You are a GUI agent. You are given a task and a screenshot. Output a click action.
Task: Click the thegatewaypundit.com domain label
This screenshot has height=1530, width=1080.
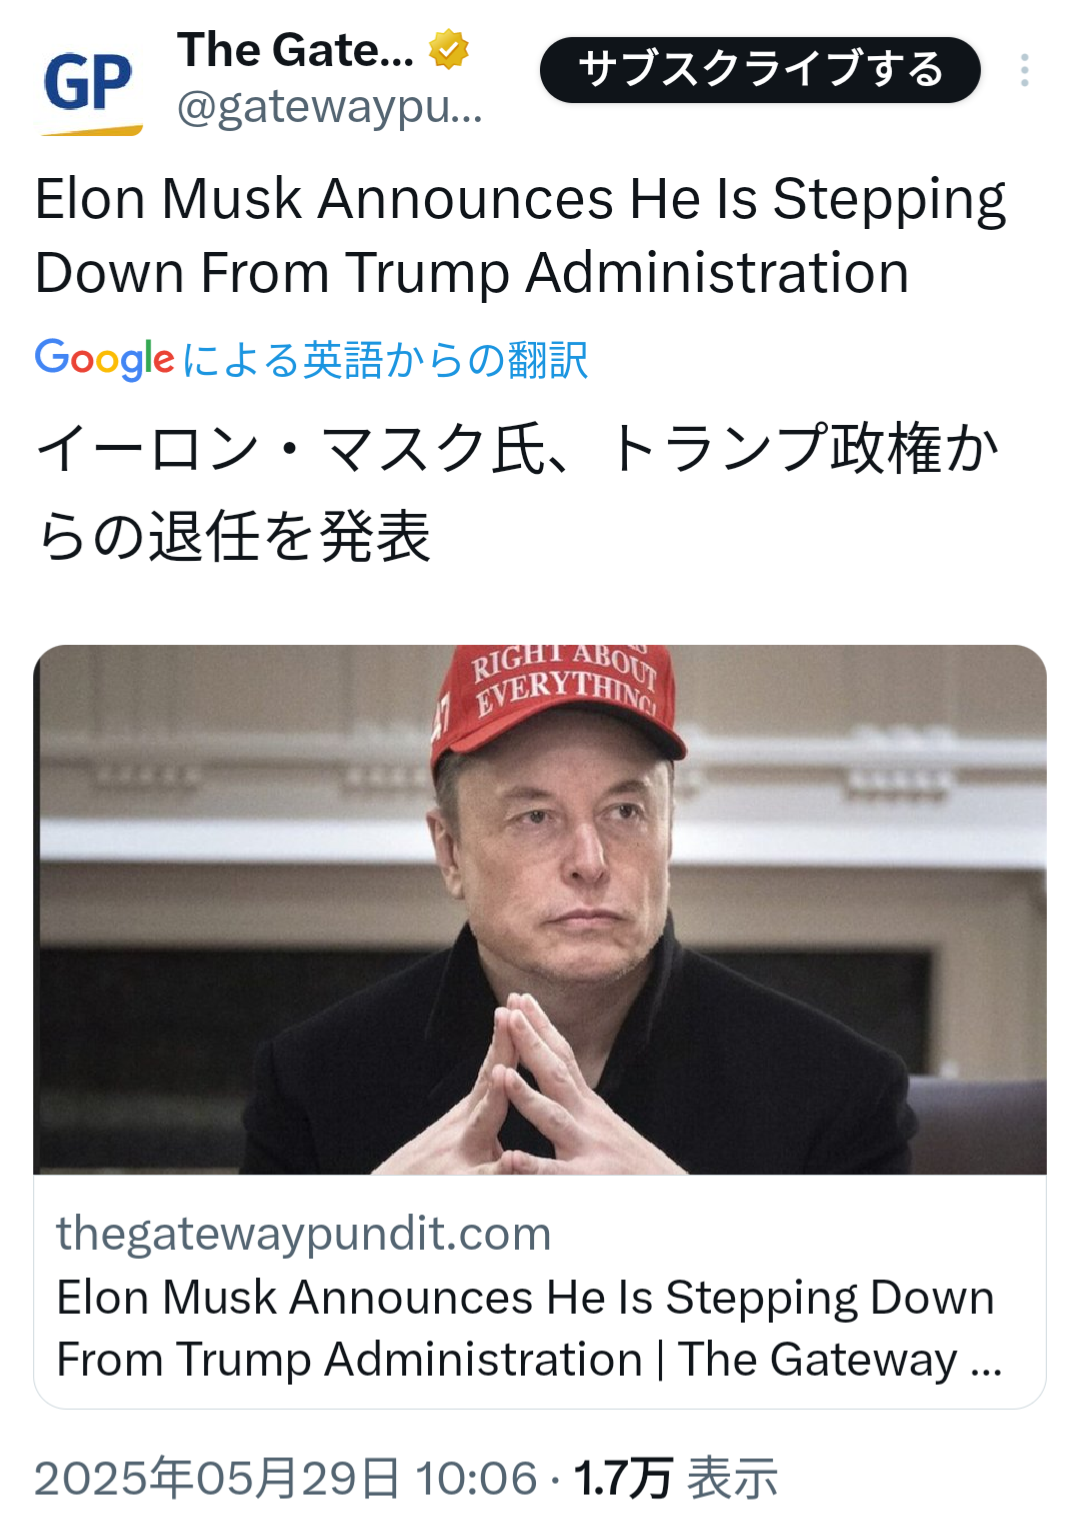(304, 1233)
